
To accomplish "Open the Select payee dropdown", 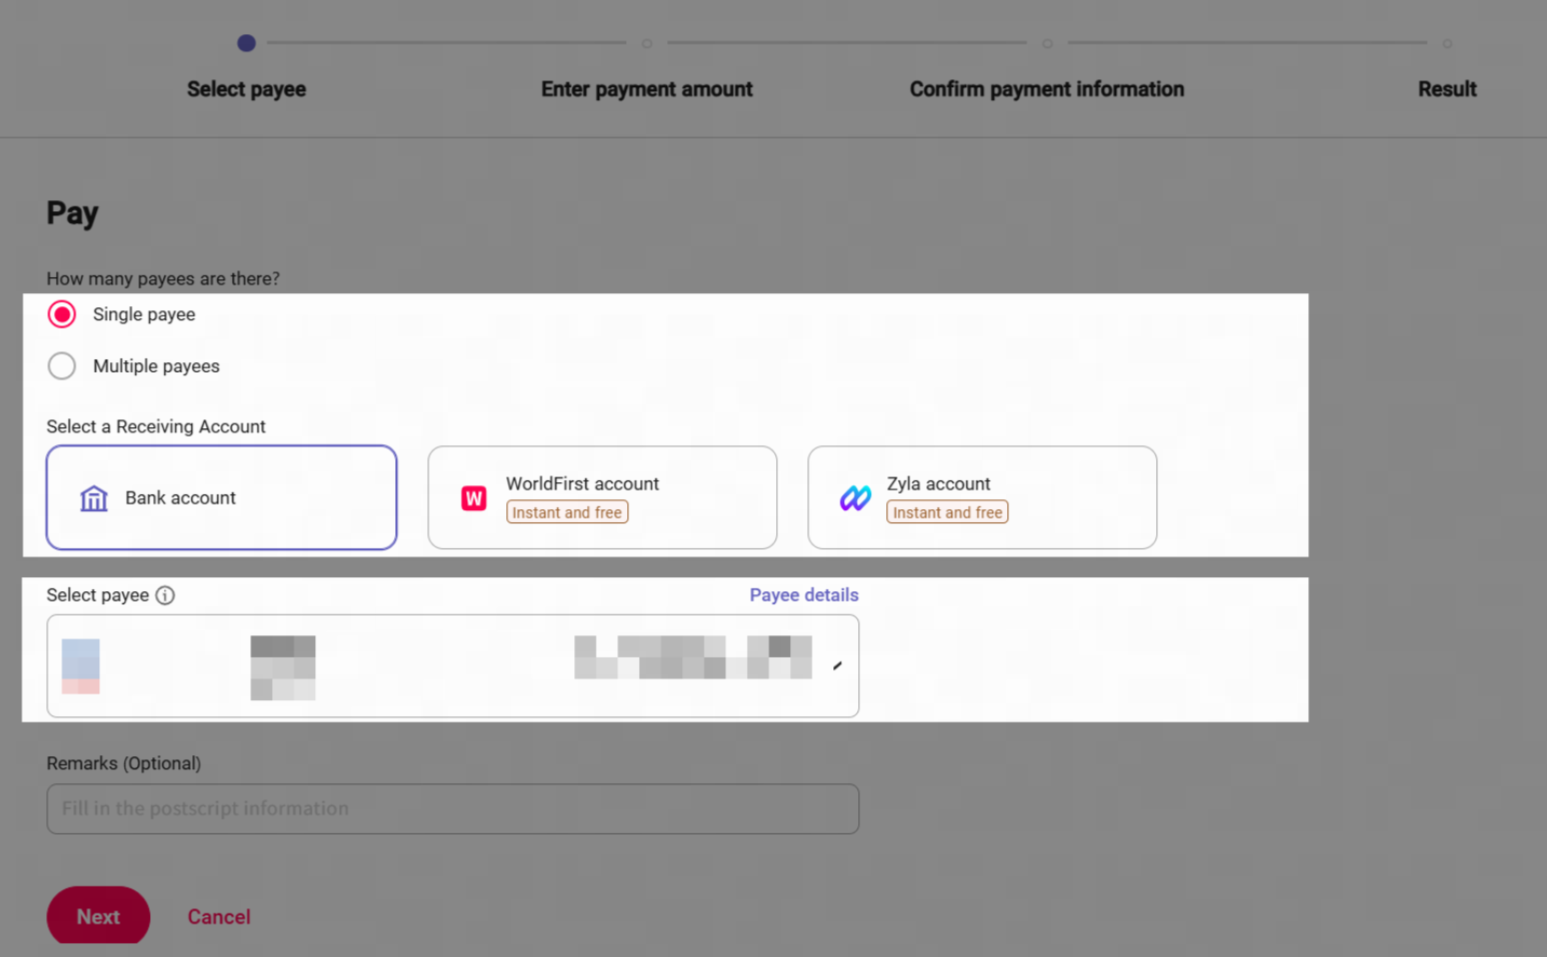I will [452, 666].
